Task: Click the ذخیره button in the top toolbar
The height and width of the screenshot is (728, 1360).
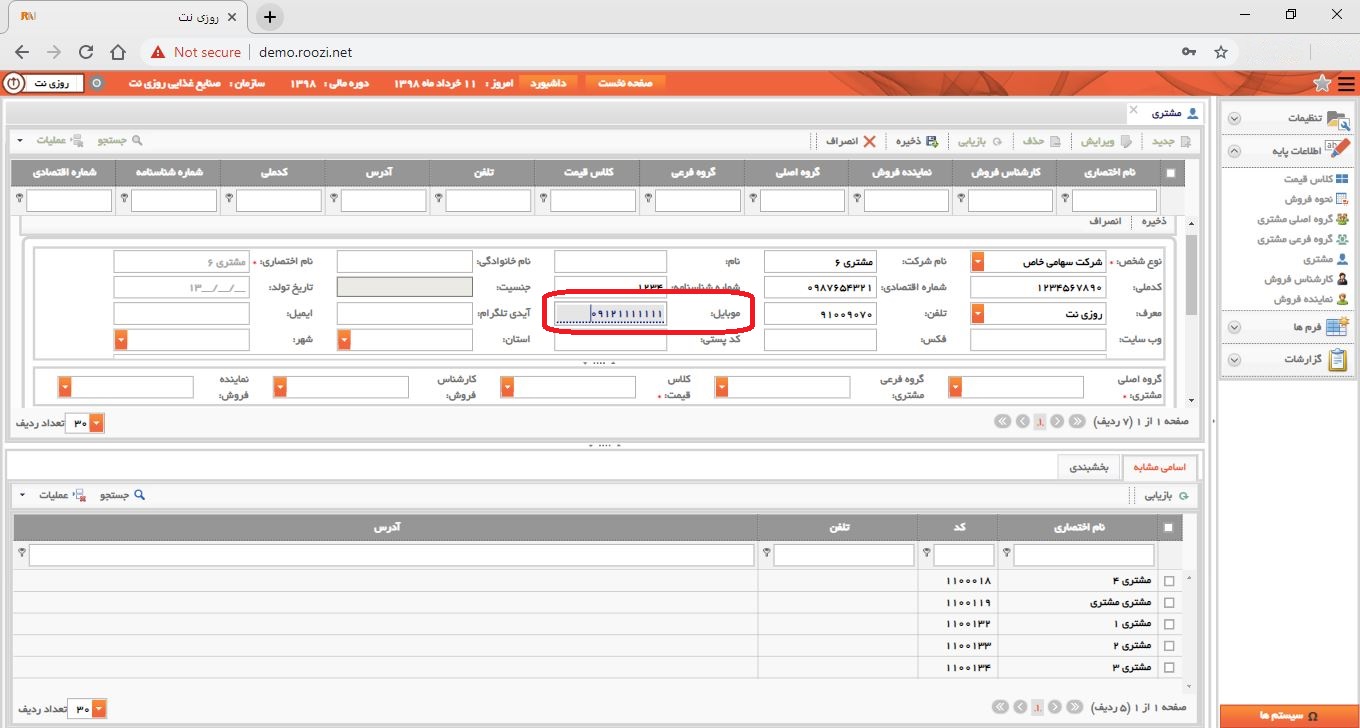Action: (915, 141)
